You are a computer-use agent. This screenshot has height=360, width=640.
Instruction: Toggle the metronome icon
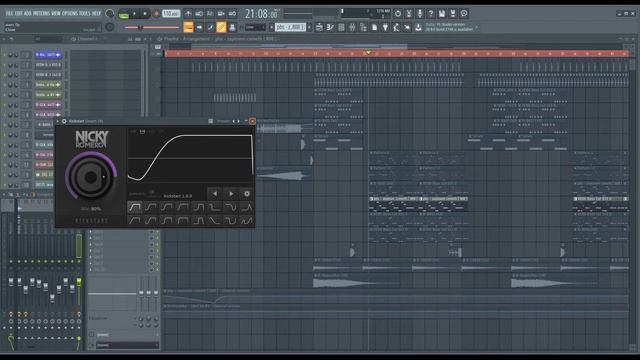(x=188, y=13)
